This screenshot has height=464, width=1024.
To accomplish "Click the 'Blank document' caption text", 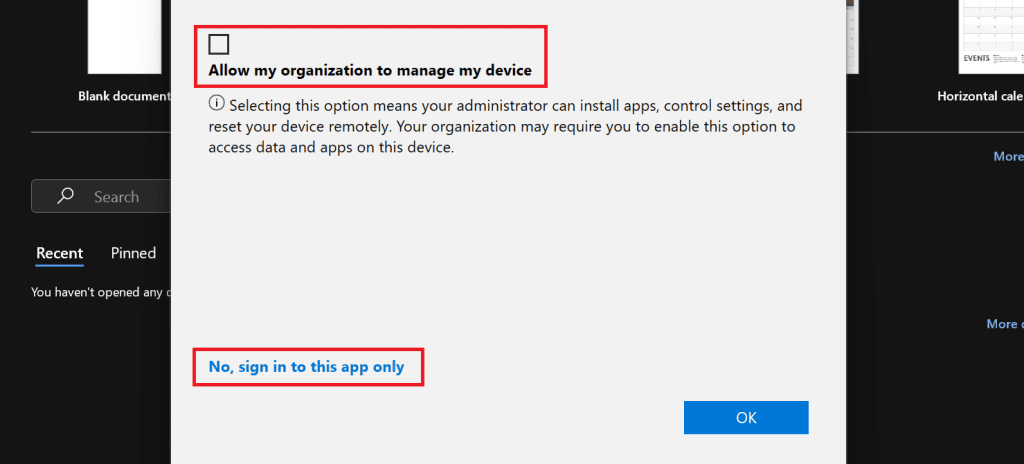I will (124, 97).
